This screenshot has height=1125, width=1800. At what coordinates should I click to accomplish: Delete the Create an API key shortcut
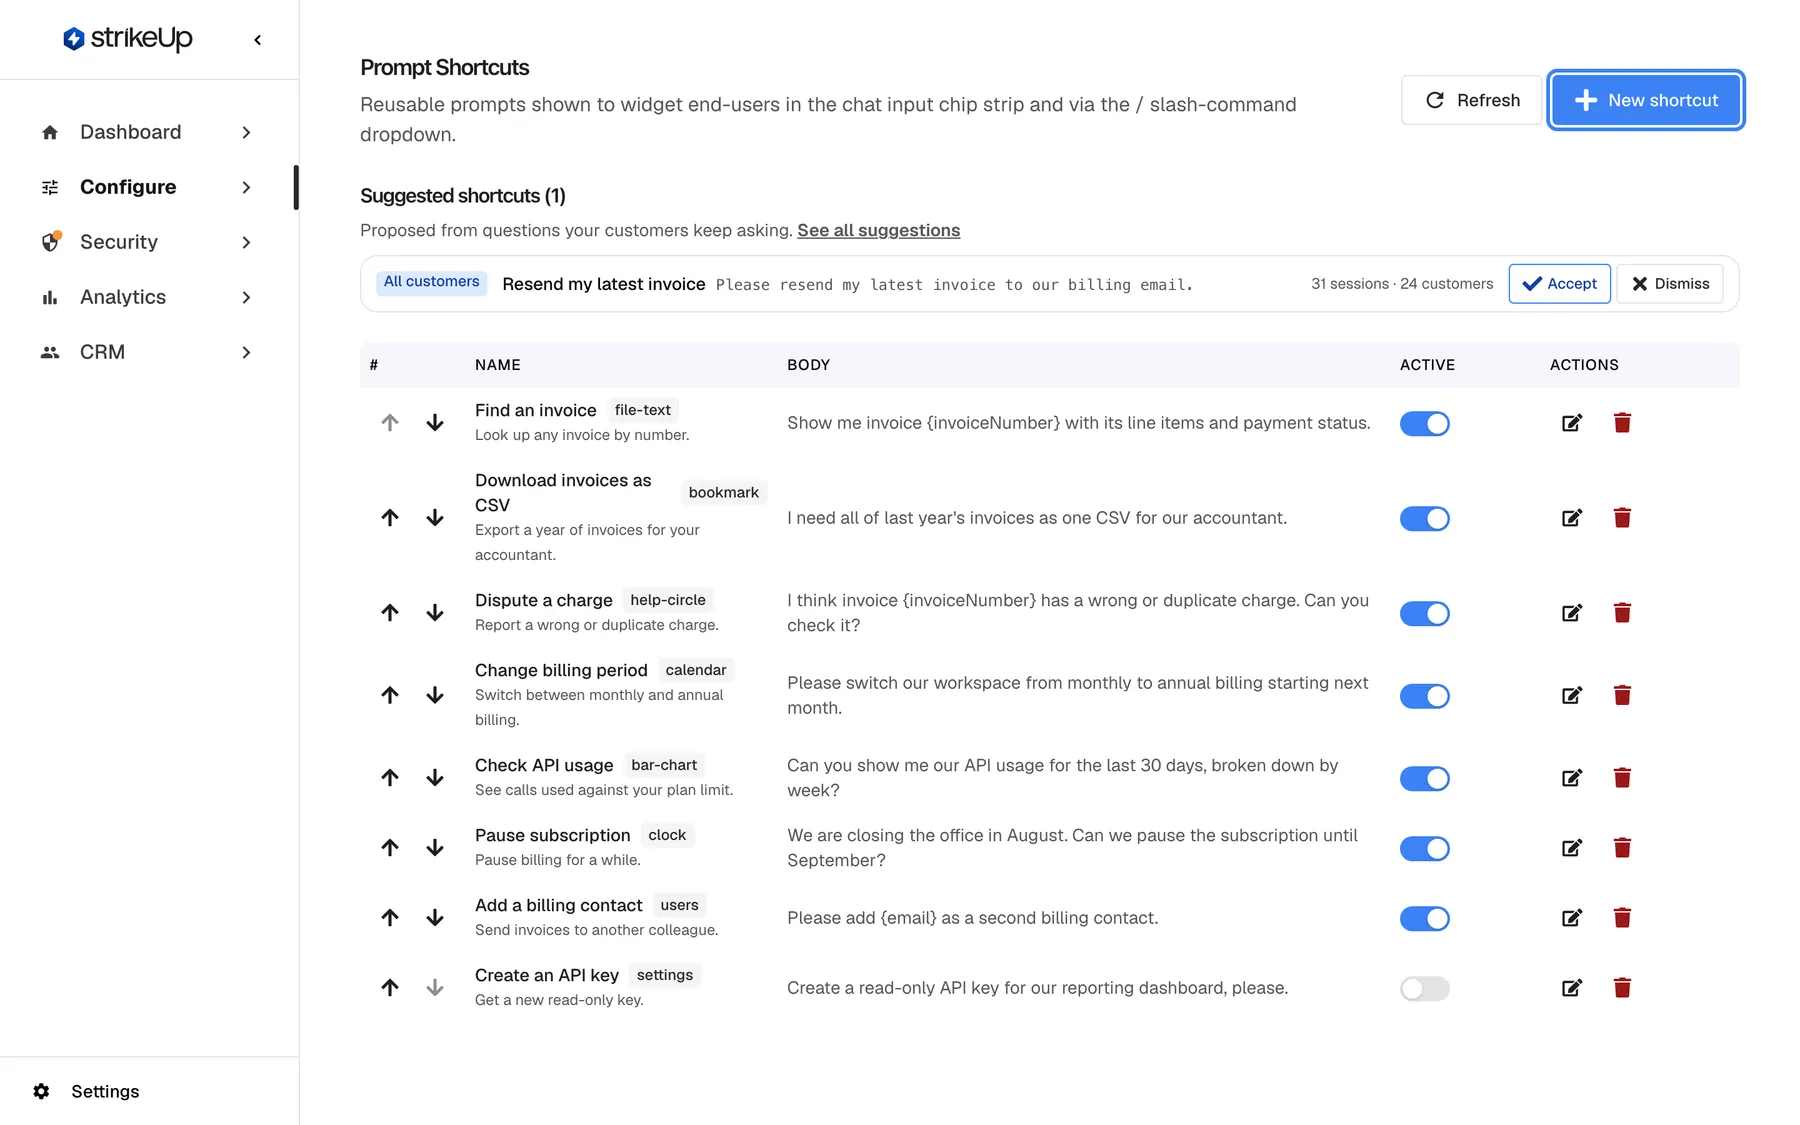click(x=1622, y=988)
